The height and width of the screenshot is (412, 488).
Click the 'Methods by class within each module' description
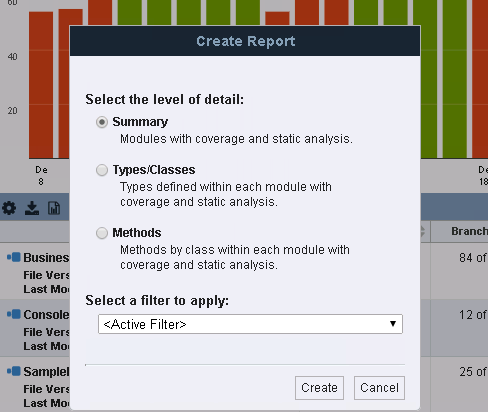point(235,257)
